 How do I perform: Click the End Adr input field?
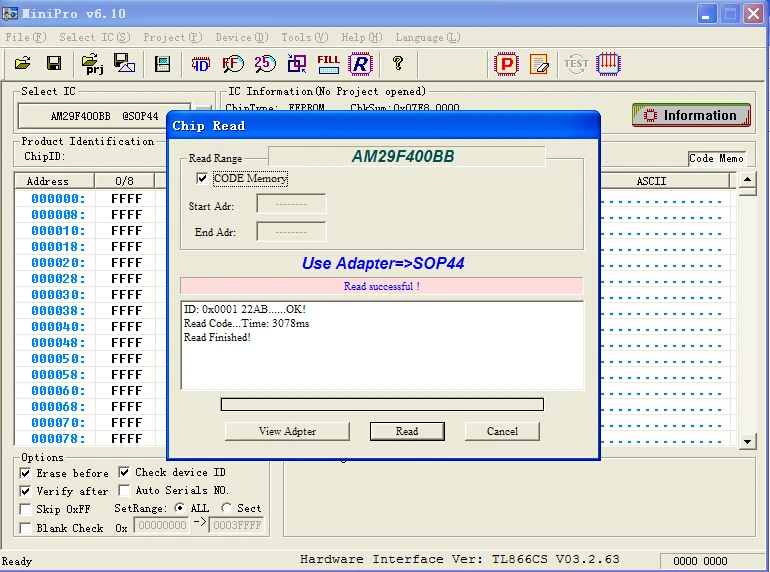coord(291,232)
